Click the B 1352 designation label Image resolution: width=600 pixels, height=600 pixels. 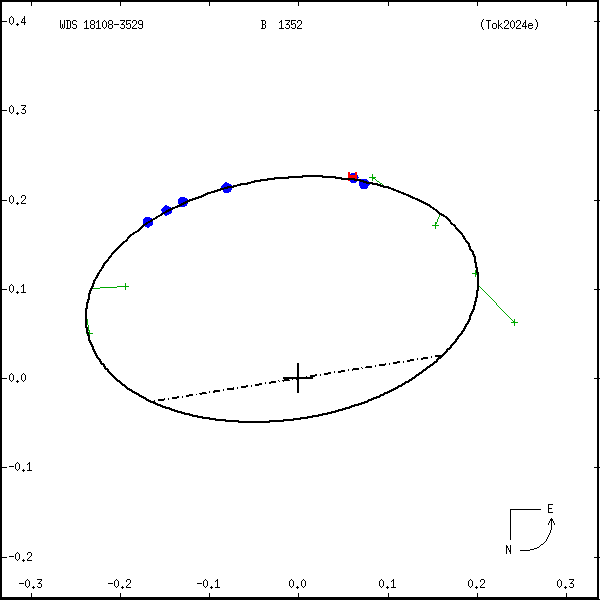pos(281,25)
